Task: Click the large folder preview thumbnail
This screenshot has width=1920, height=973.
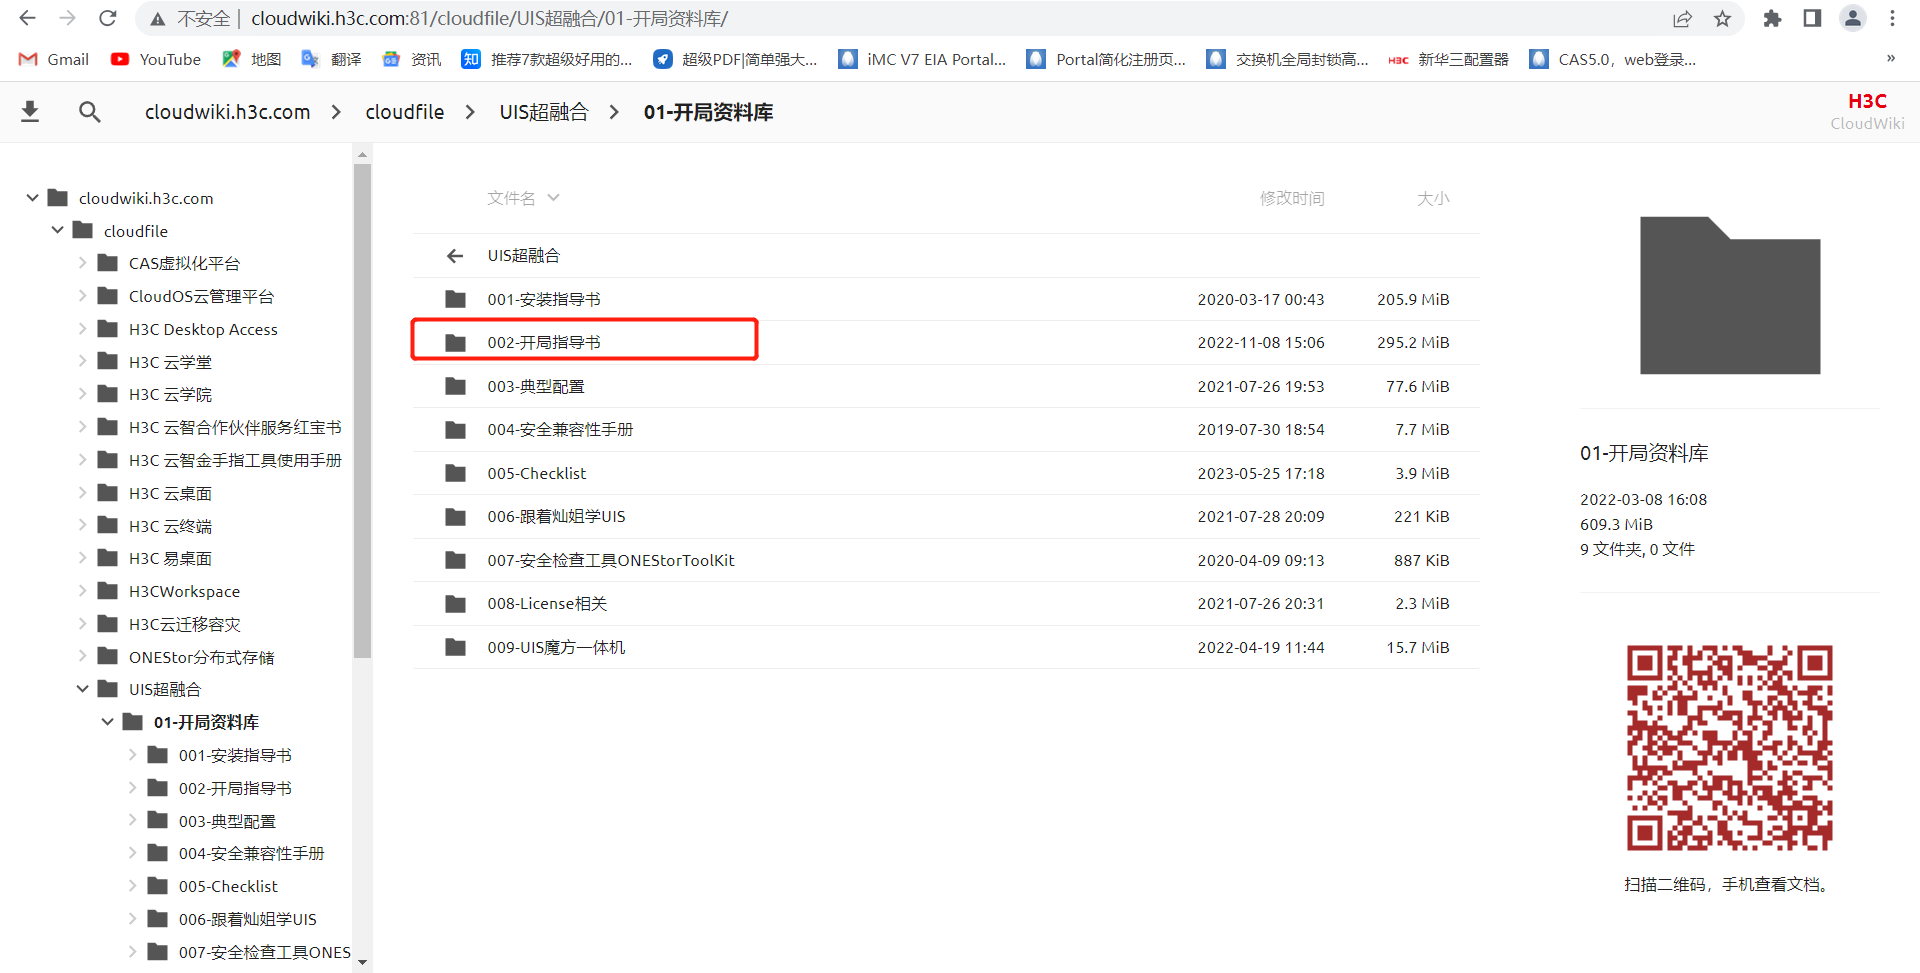Action: coord(1730,295)
